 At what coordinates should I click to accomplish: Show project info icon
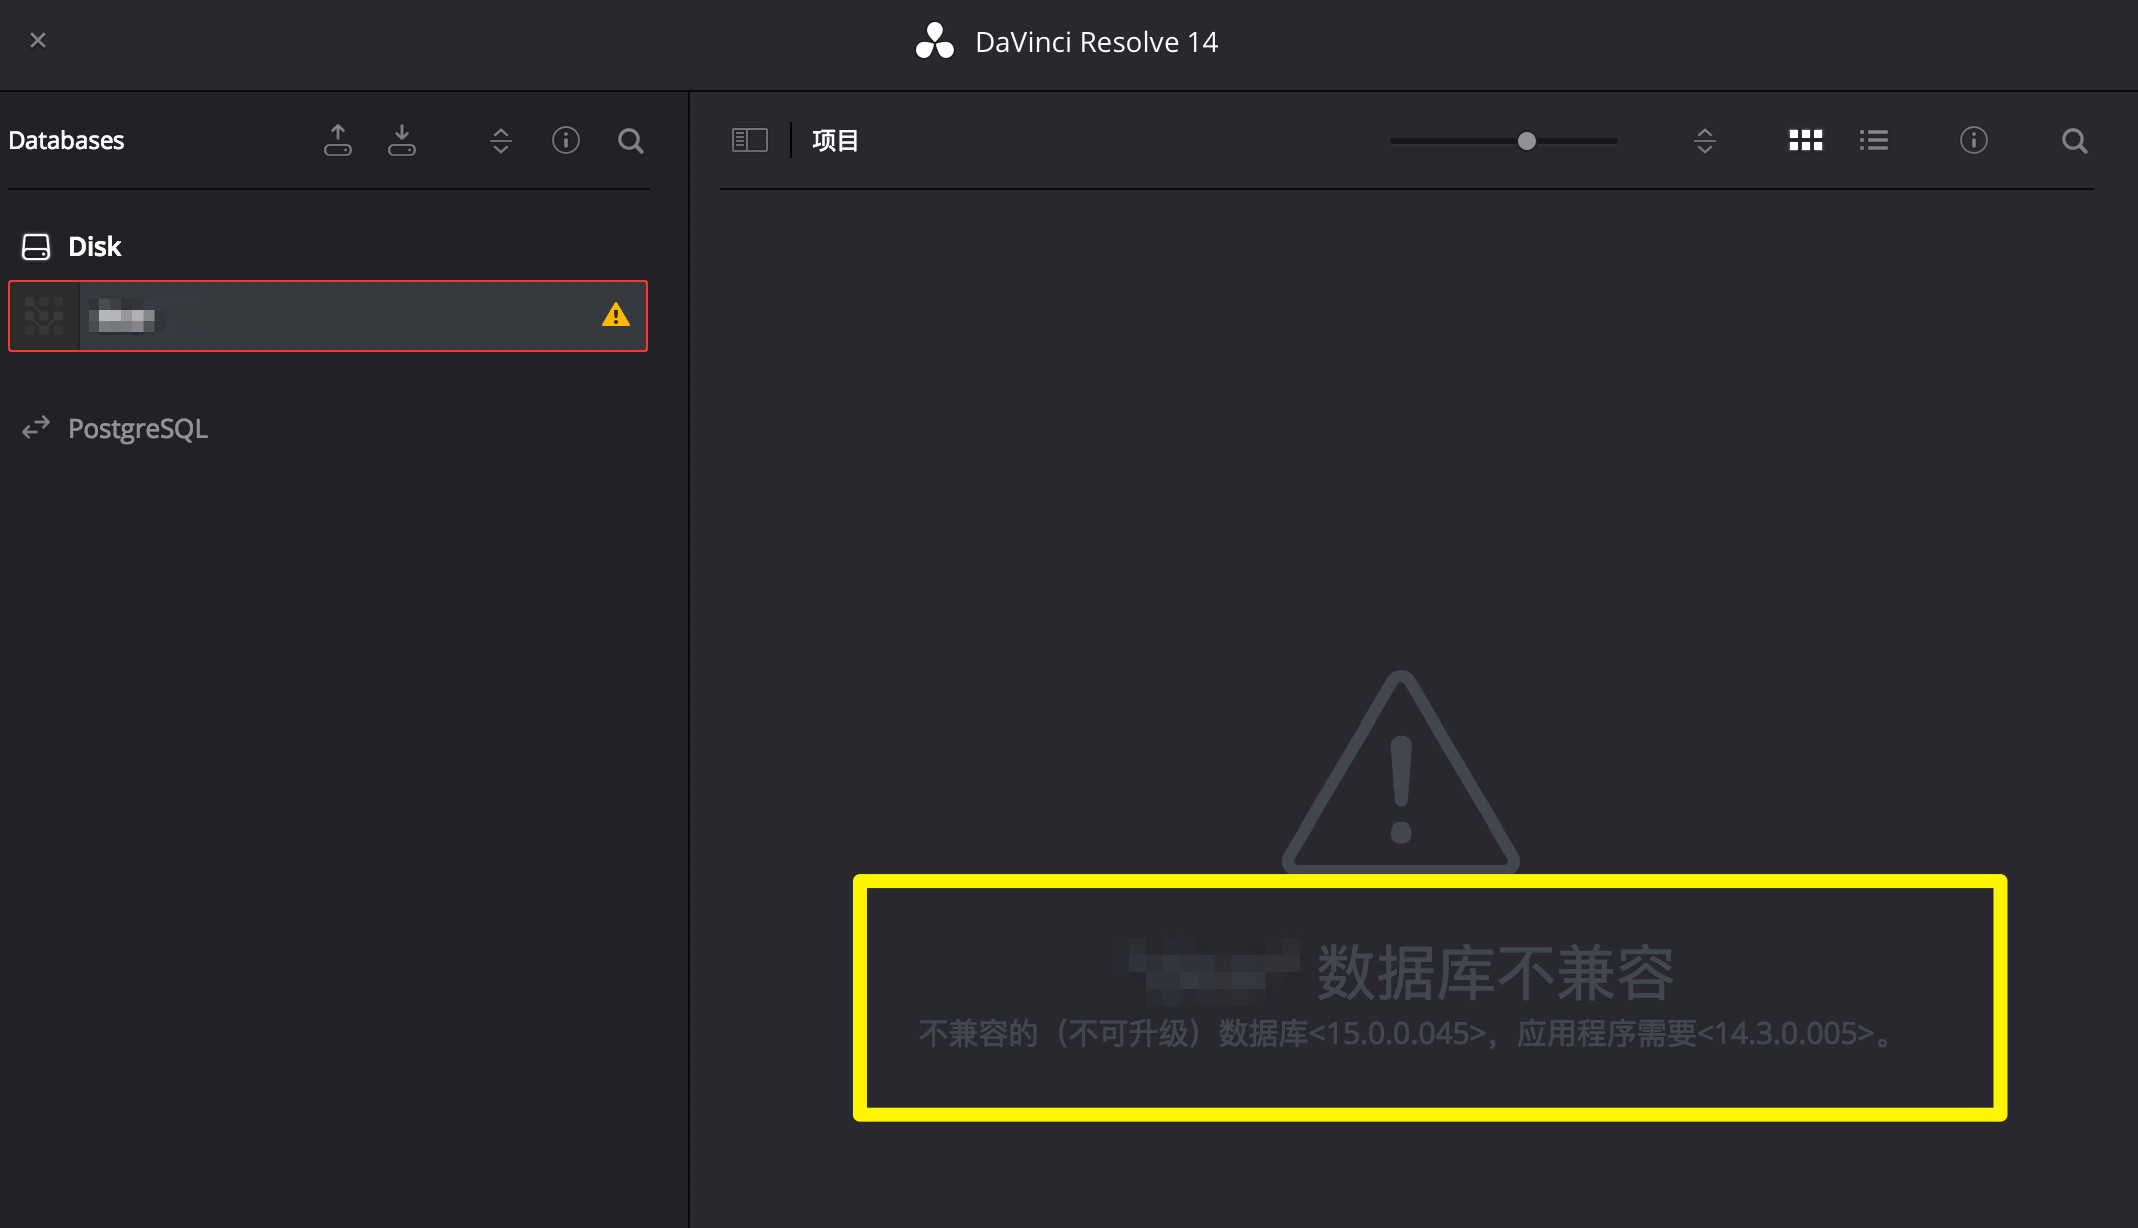click(1974, 140)
